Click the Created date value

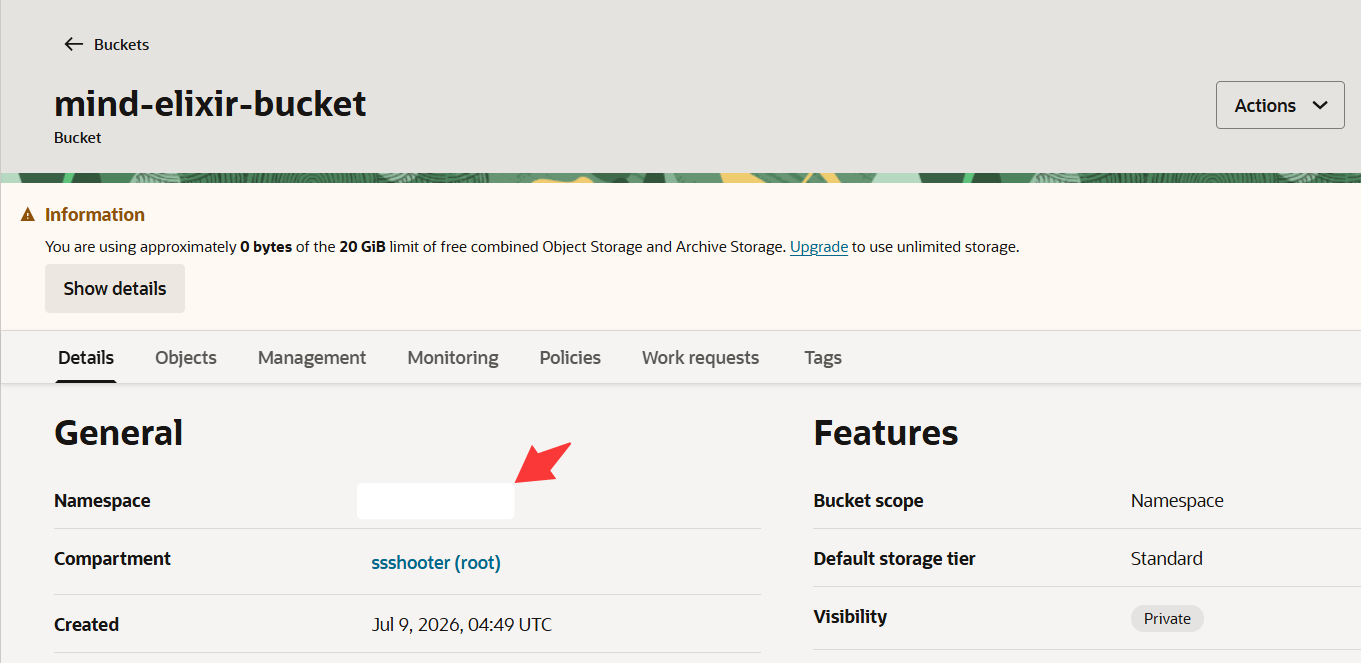(462, 625)
